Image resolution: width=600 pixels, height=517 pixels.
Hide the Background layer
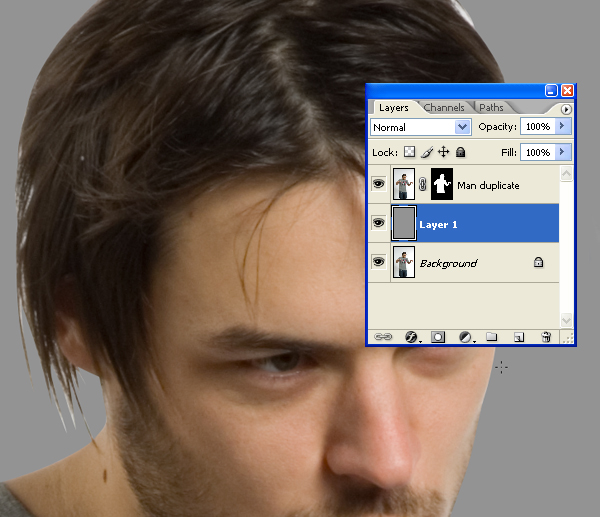(x=379, y=262)
